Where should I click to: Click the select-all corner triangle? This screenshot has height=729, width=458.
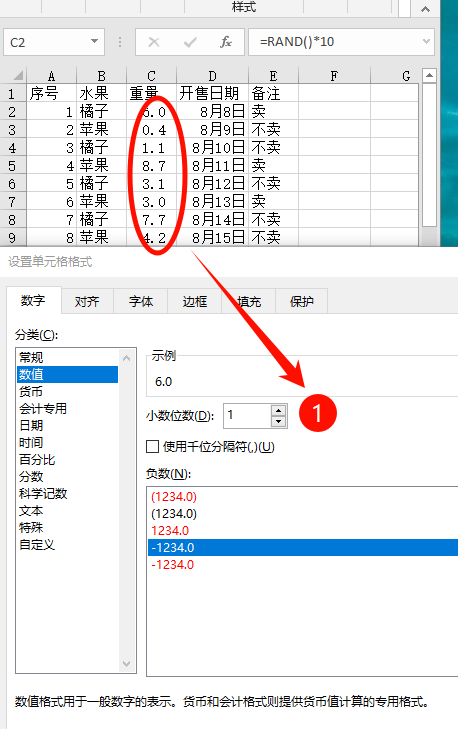(17, 76)
